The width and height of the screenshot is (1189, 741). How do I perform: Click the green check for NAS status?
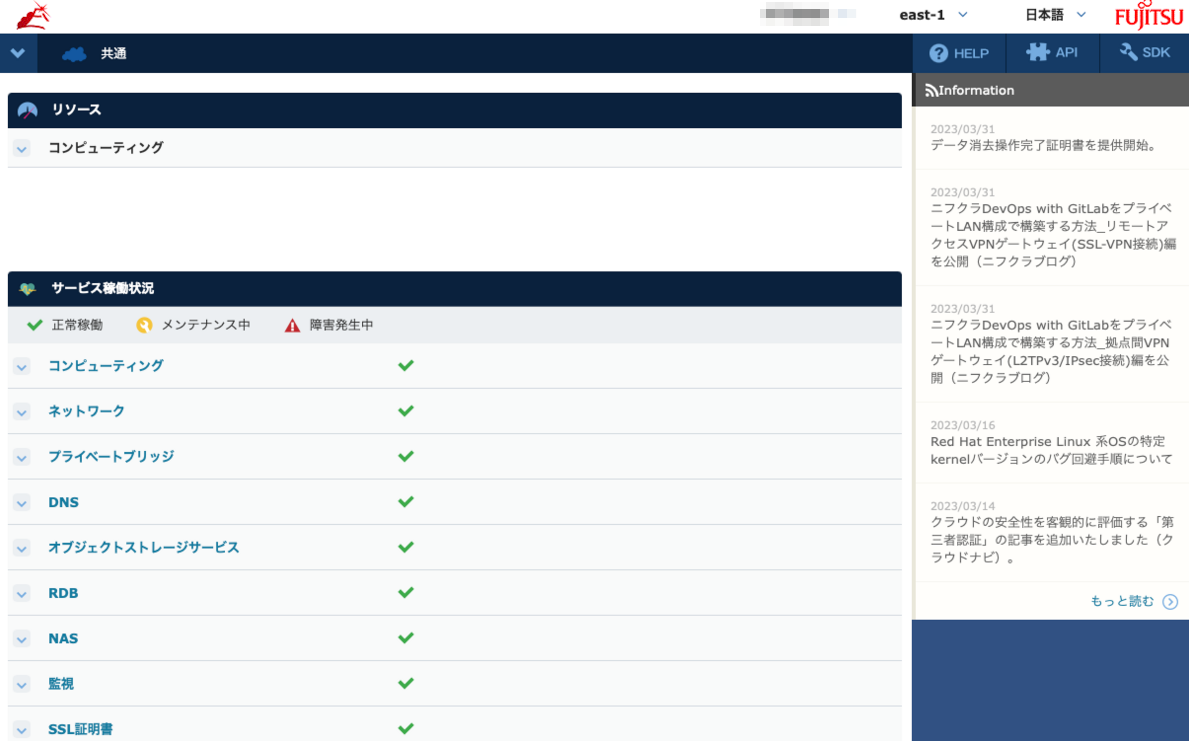(x=405, y=638)
